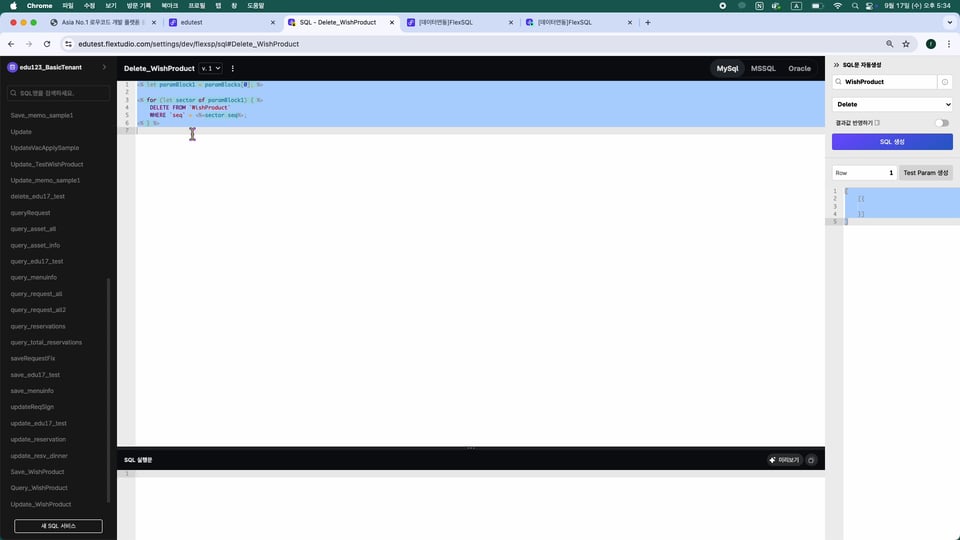Viewport: 960px width, 540px height.
Task: Select queryRequest in the SQL list
Action: (x=30, y=213)
